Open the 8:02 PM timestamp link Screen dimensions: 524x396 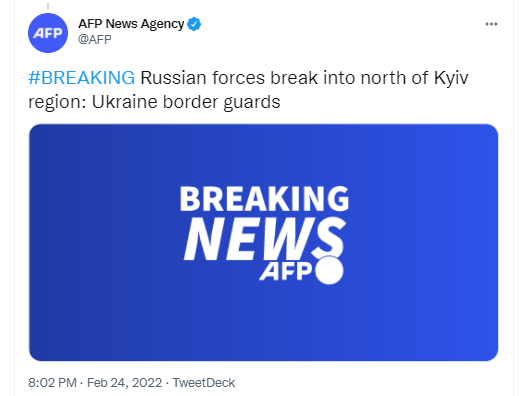point(52,383)
